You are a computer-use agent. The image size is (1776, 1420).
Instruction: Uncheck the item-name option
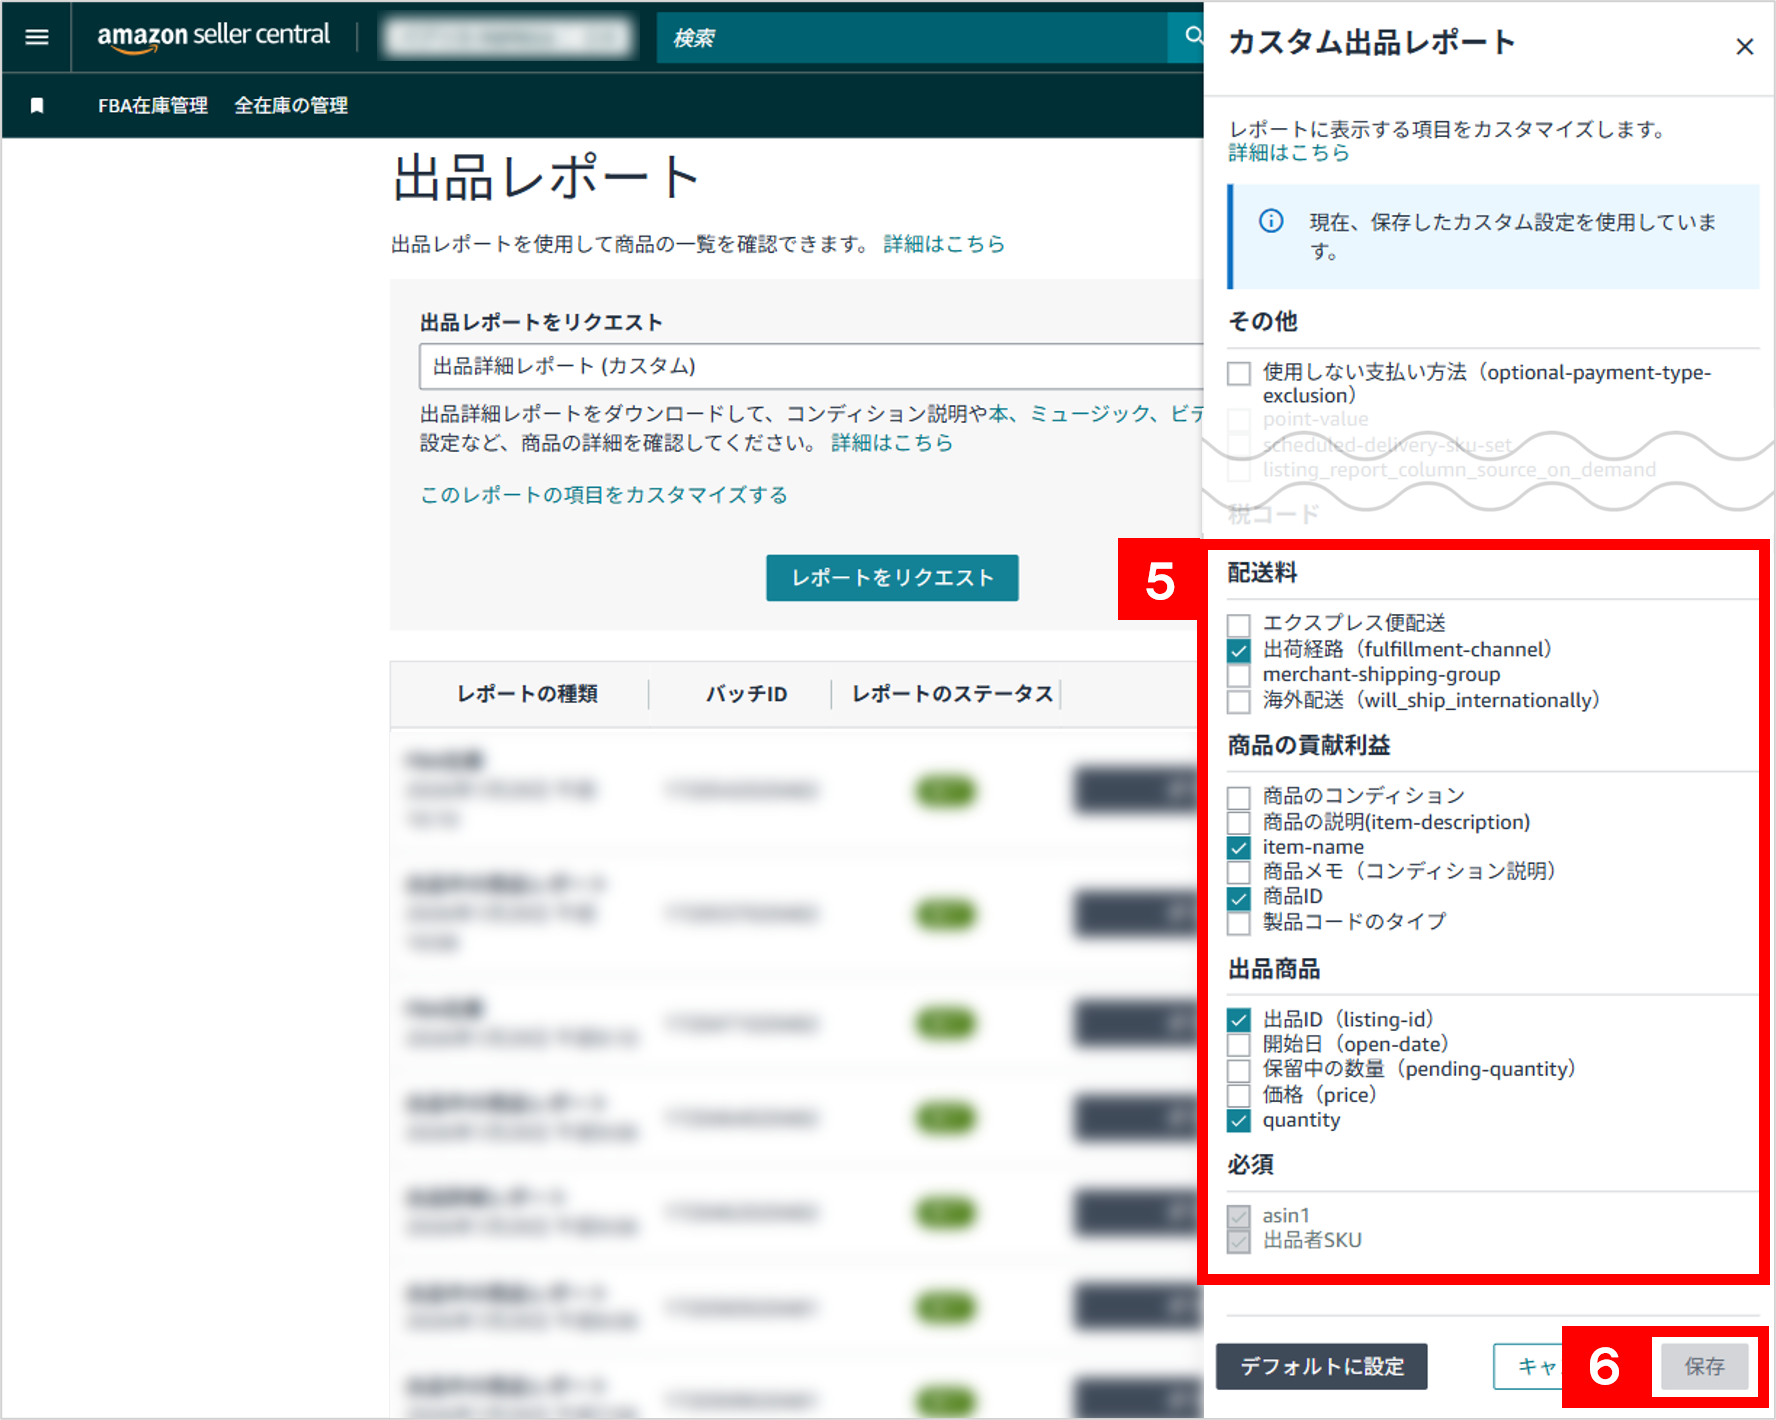1238,847
